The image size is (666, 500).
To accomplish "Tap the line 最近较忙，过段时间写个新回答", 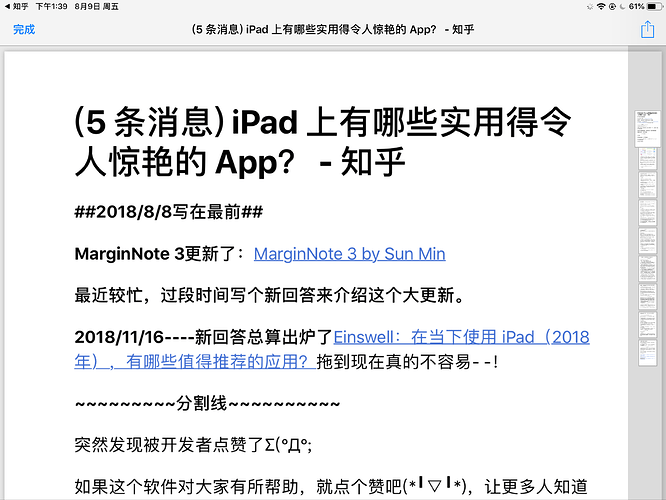I will pyautogui.click(x=269, y=295).
